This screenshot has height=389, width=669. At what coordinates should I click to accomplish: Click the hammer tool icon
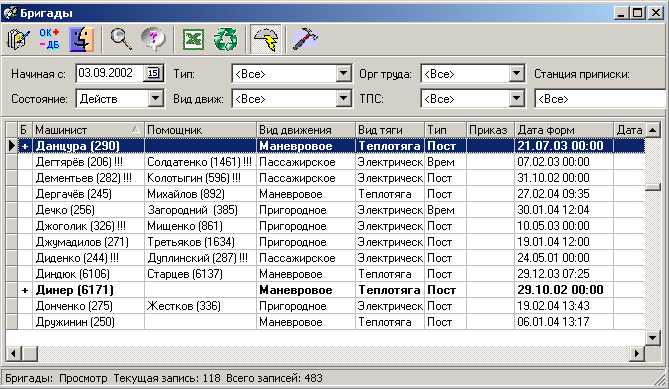(x=305, y=39)
